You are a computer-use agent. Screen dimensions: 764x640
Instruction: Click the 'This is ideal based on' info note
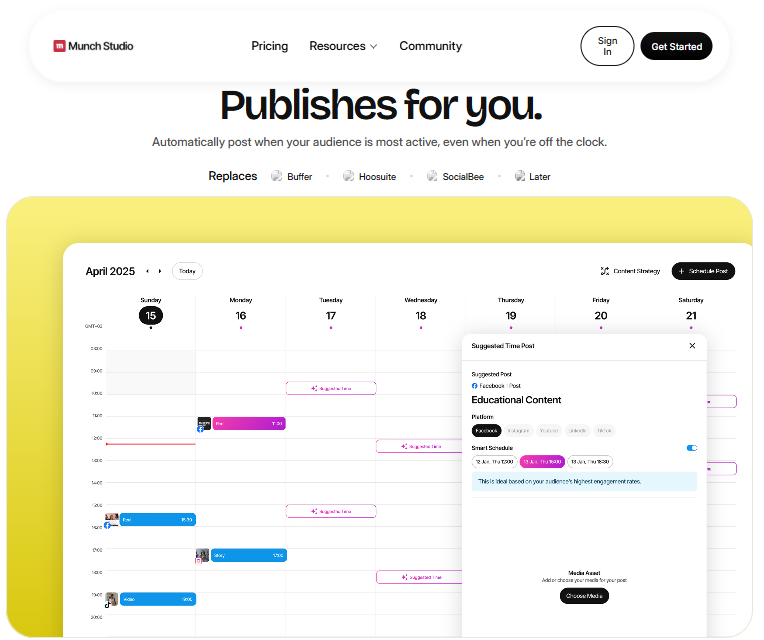[584, 482]
